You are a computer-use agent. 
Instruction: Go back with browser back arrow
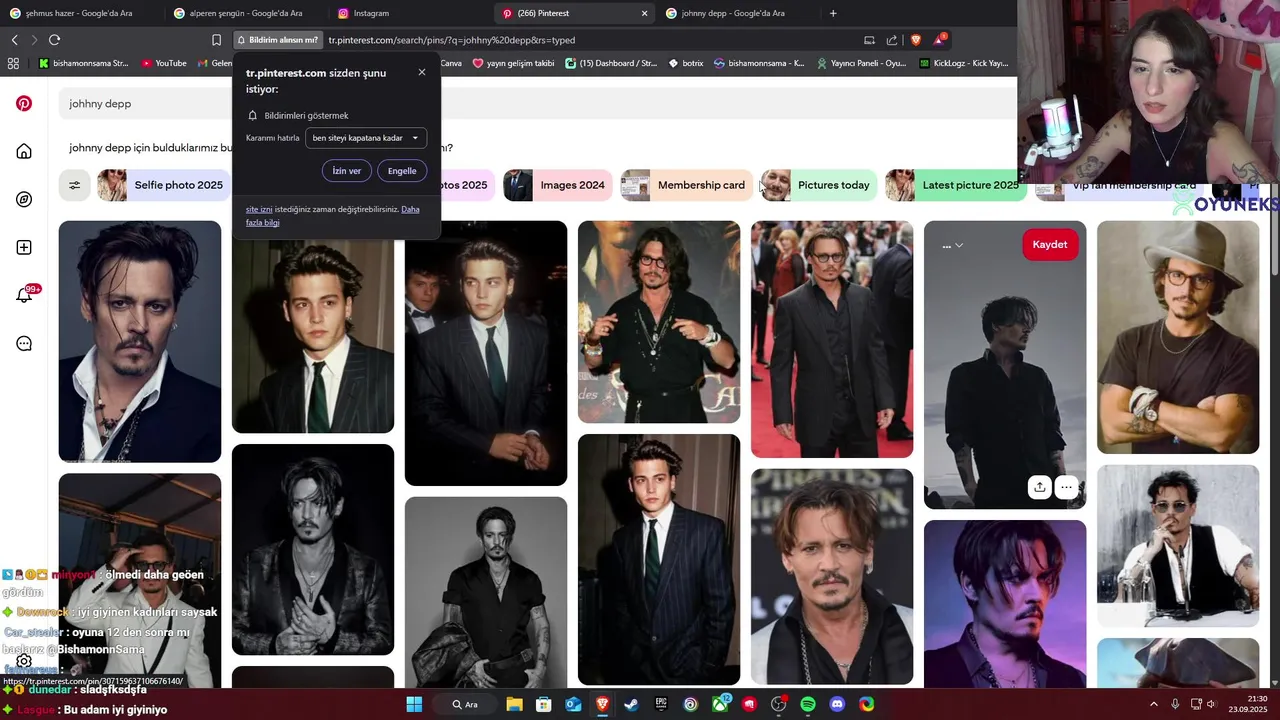coord(14,40)
